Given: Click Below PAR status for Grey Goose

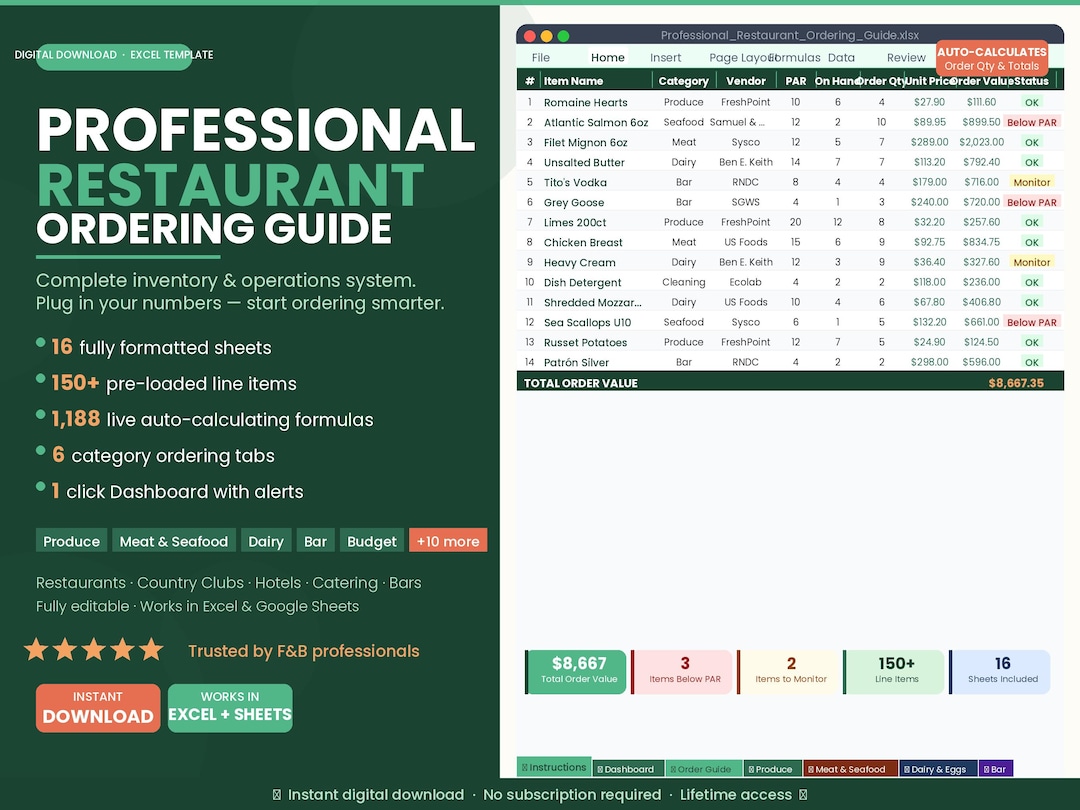Looking at the screenshot, I should (1031, 202).
